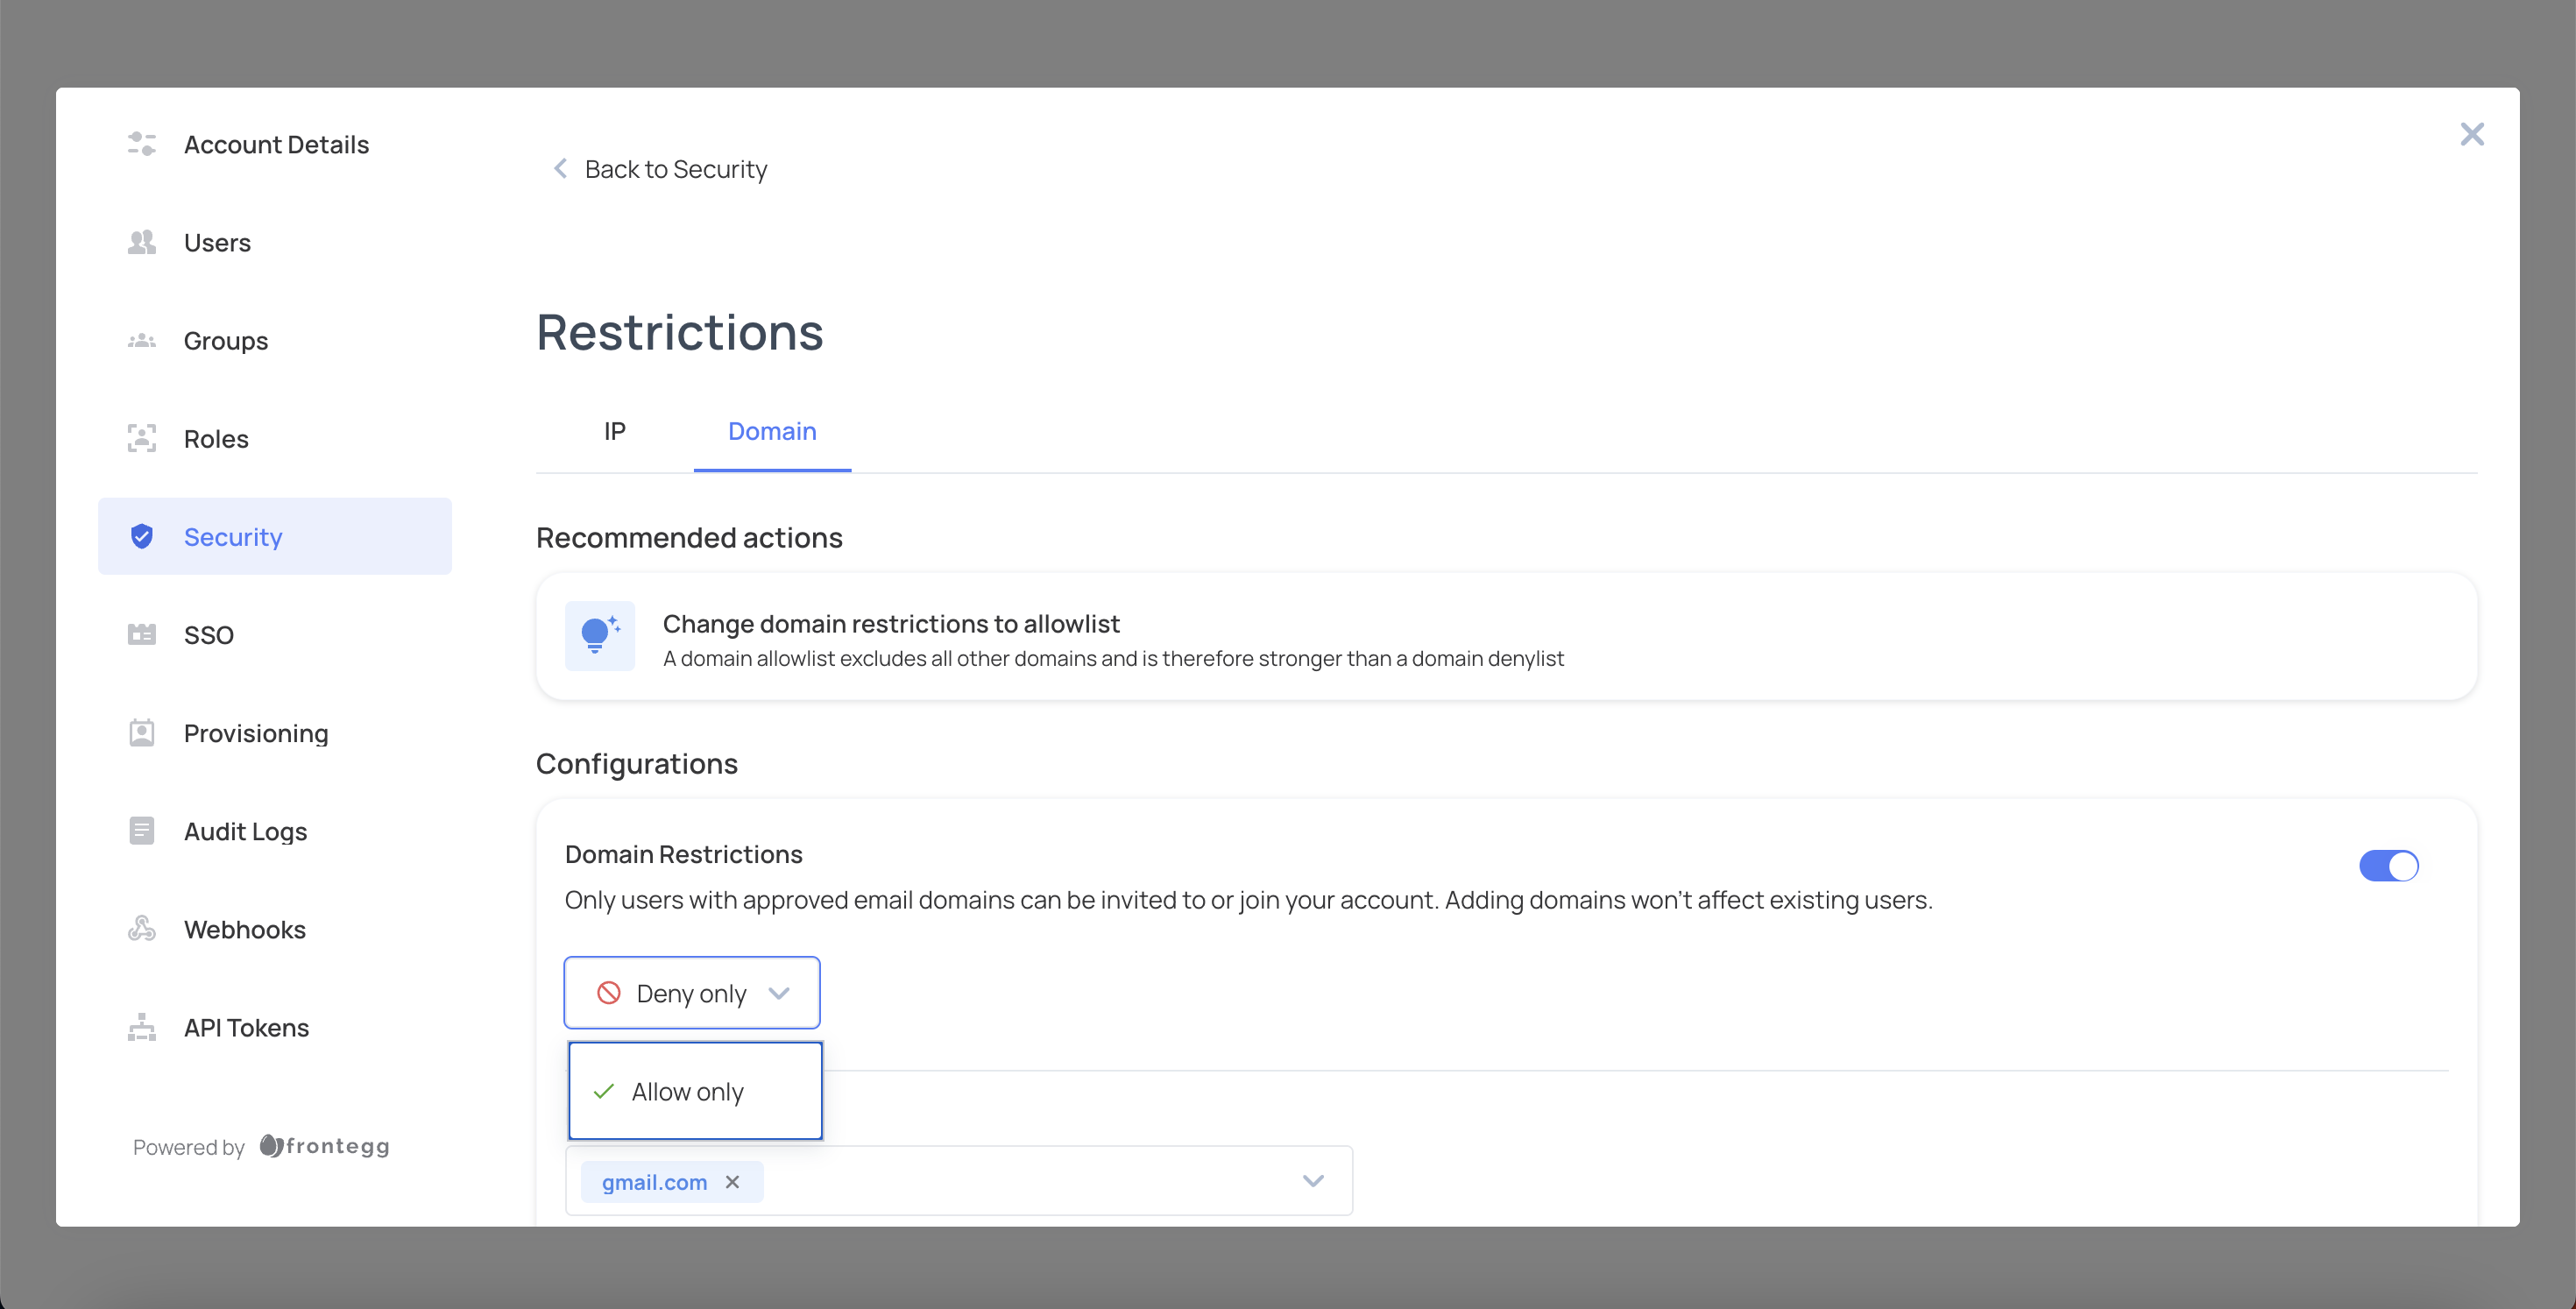This screenshot has width=2576, height=1309.
Task: Expand the domain list dropdown arrow
Action: coord(1313,1181)
